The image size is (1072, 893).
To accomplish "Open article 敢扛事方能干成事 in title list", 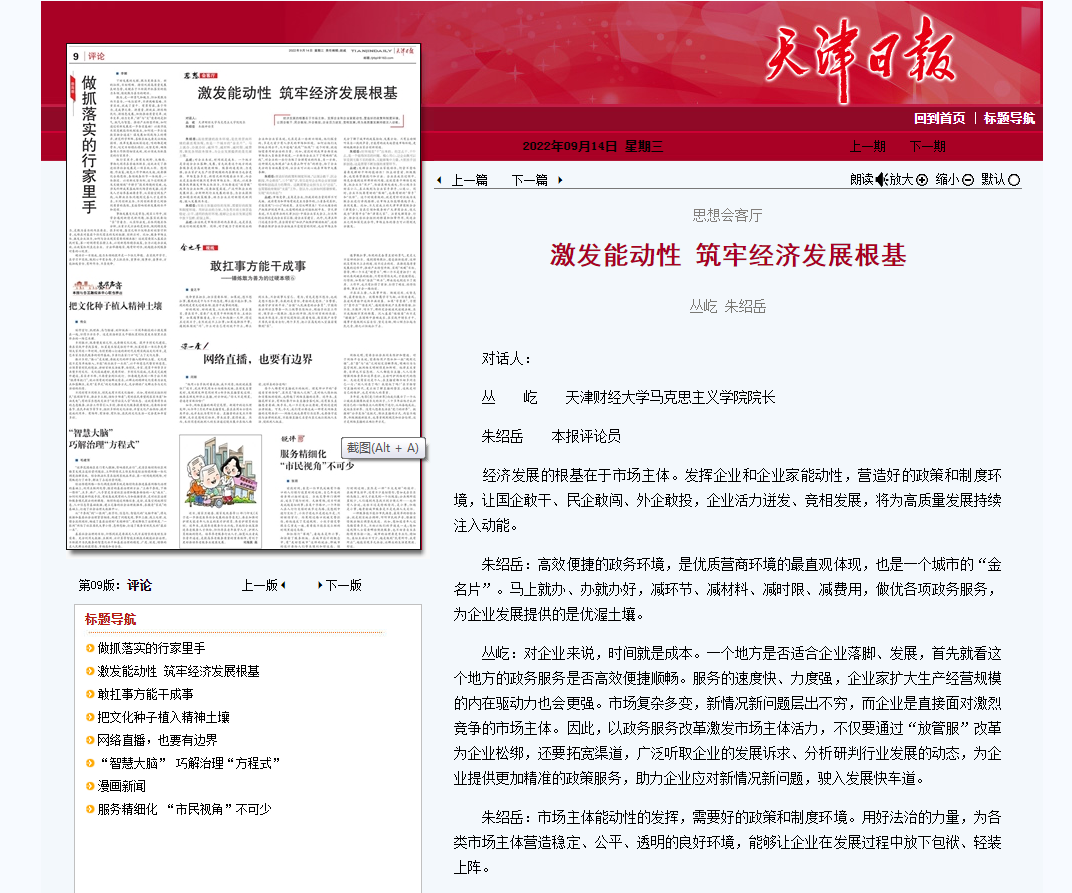I will coord(145,694).
